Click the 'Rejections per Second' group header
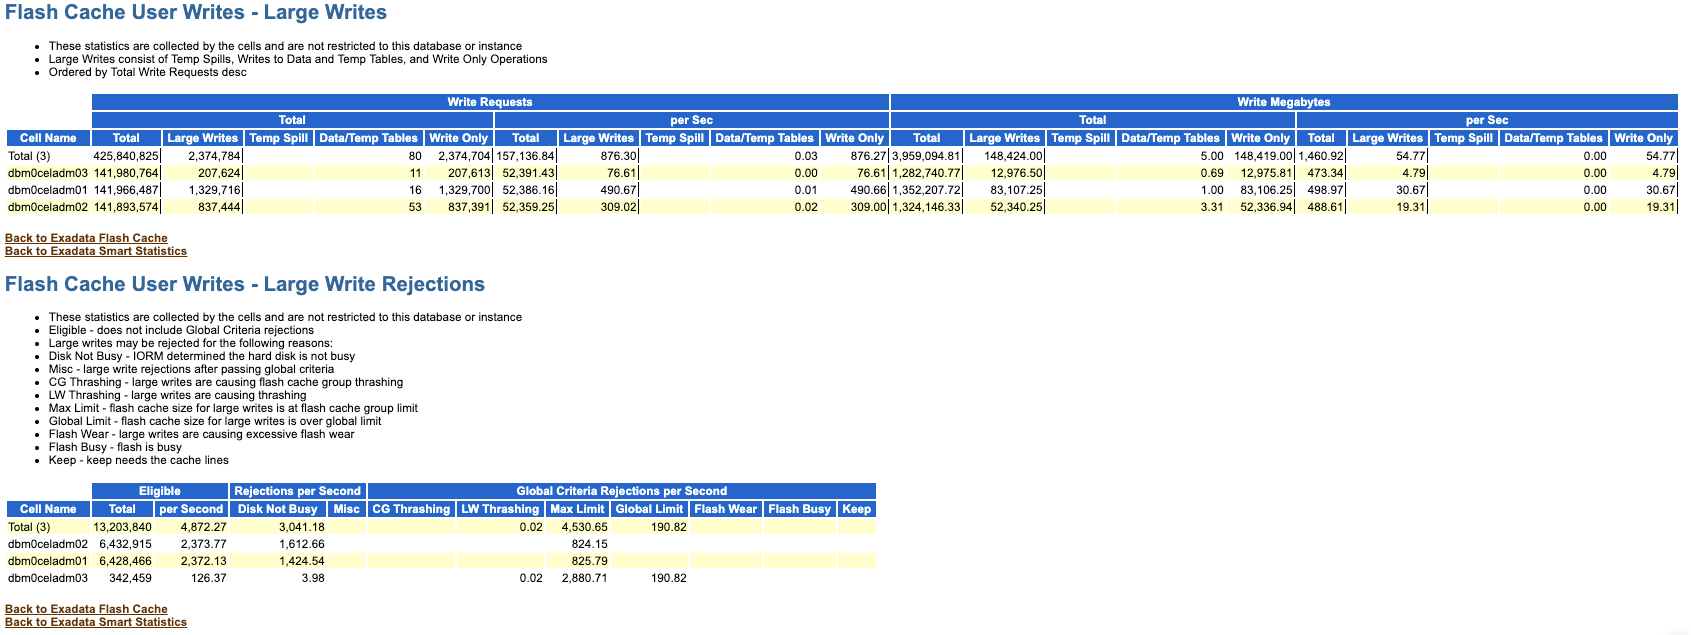1691x635 pixels. pos(297,491)
